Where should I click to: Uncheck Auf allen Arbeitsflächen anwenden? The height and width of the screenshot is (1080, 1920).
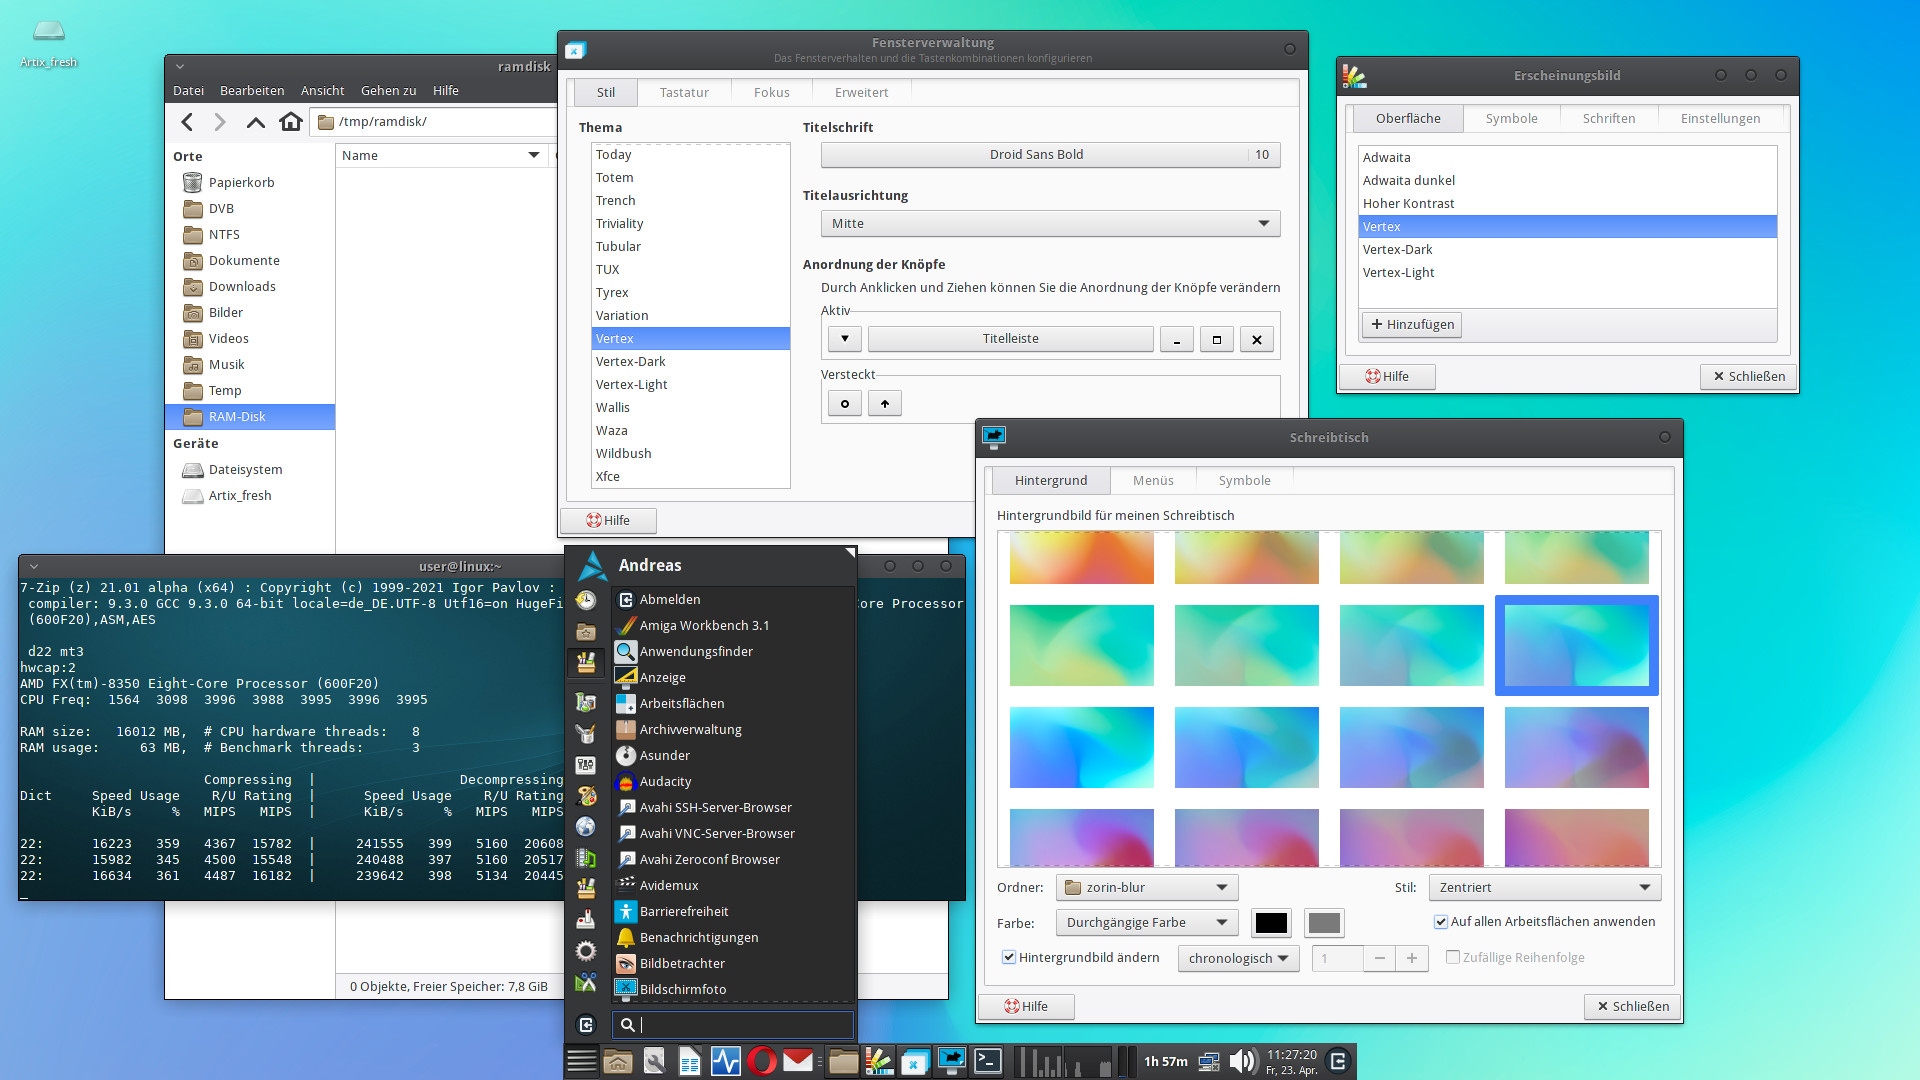click(1441, 922)
